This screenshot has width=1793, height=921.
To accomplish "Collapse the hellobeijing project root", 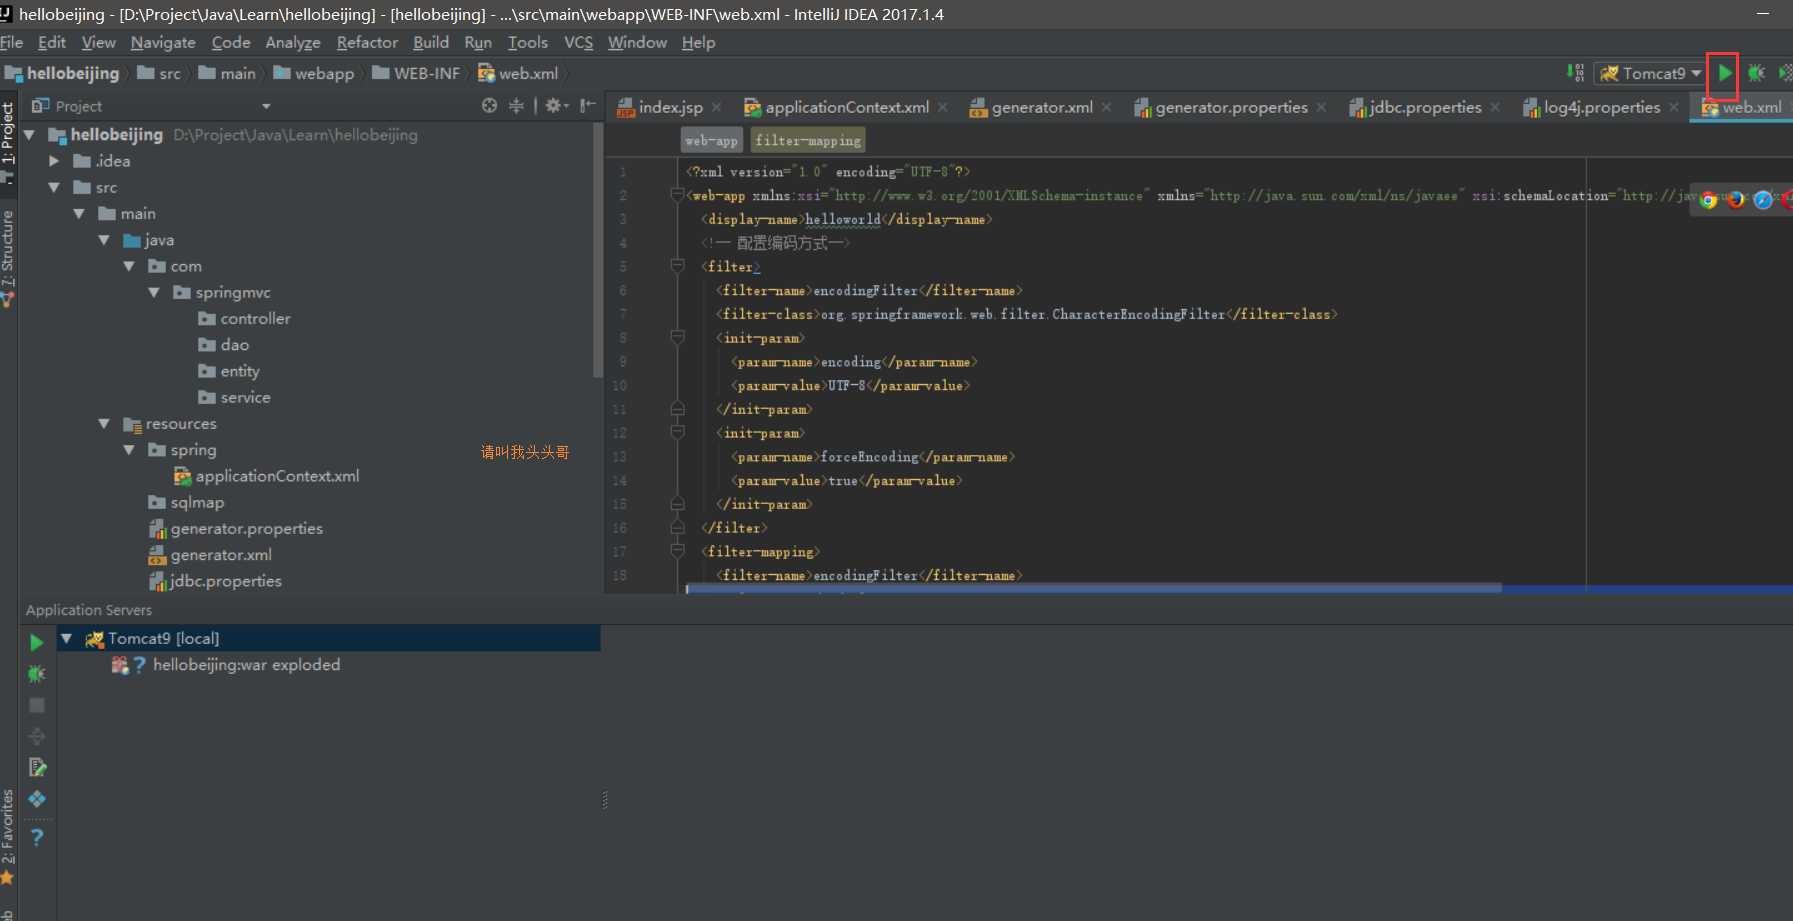I will (x=30, y=134).
